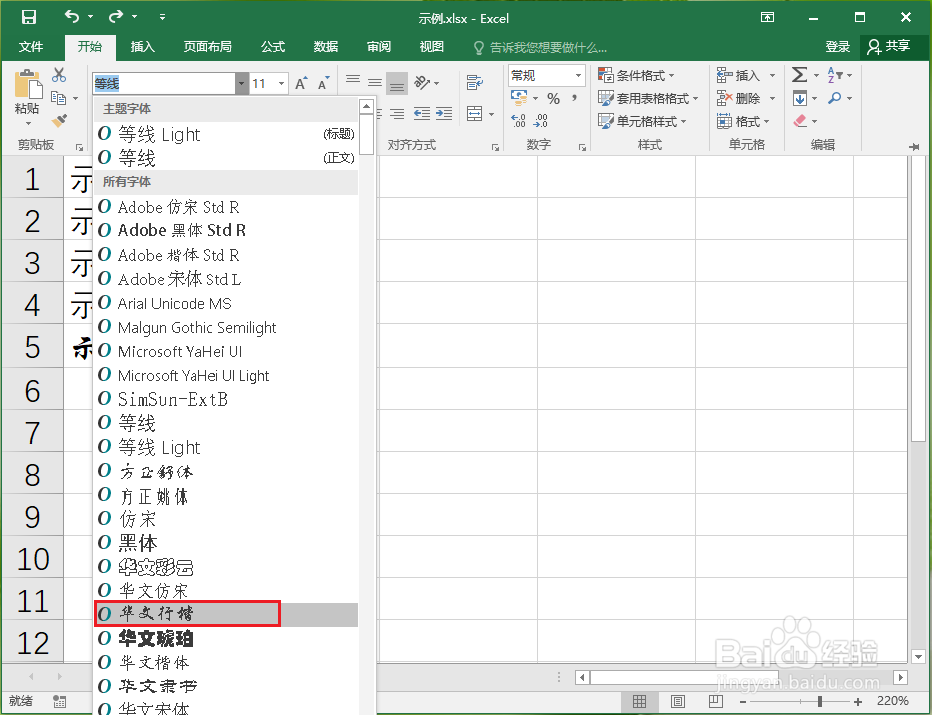Open 条件格式 dropdown
932x715 pixels.
(637, 75)
